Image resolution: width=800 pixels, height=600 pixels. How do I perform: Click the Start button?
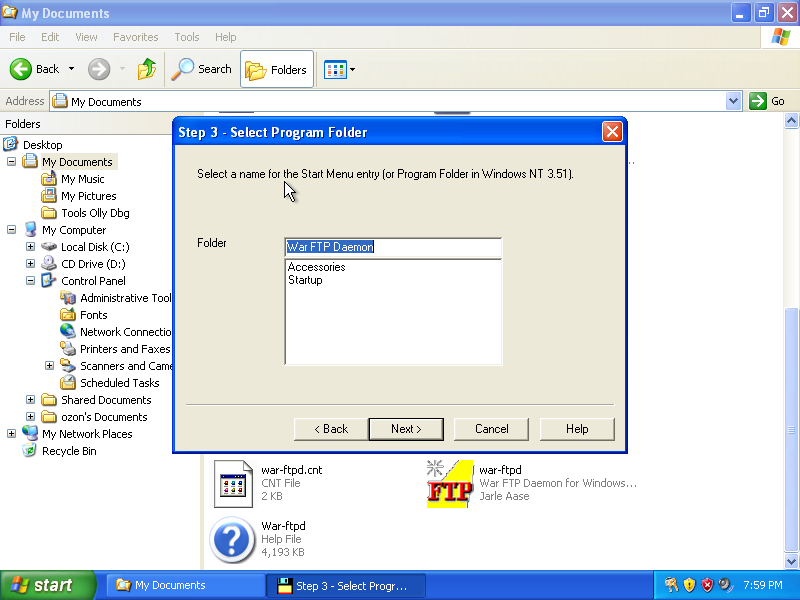point(48,585)
